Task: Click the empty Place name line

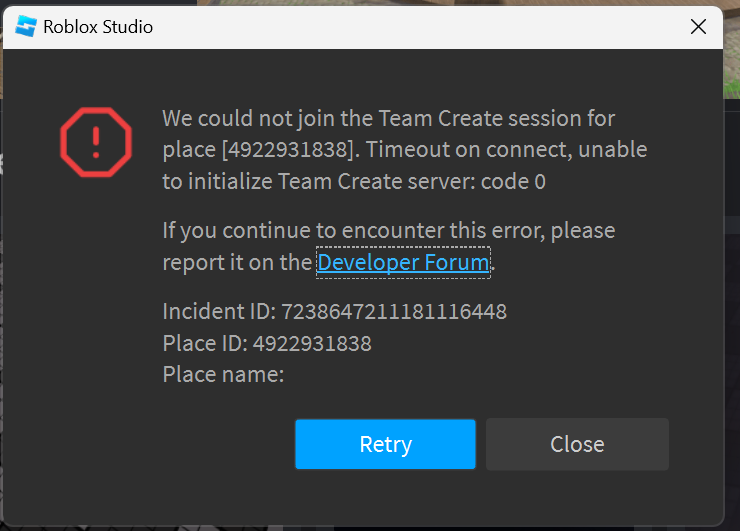Action: [223, 375]
